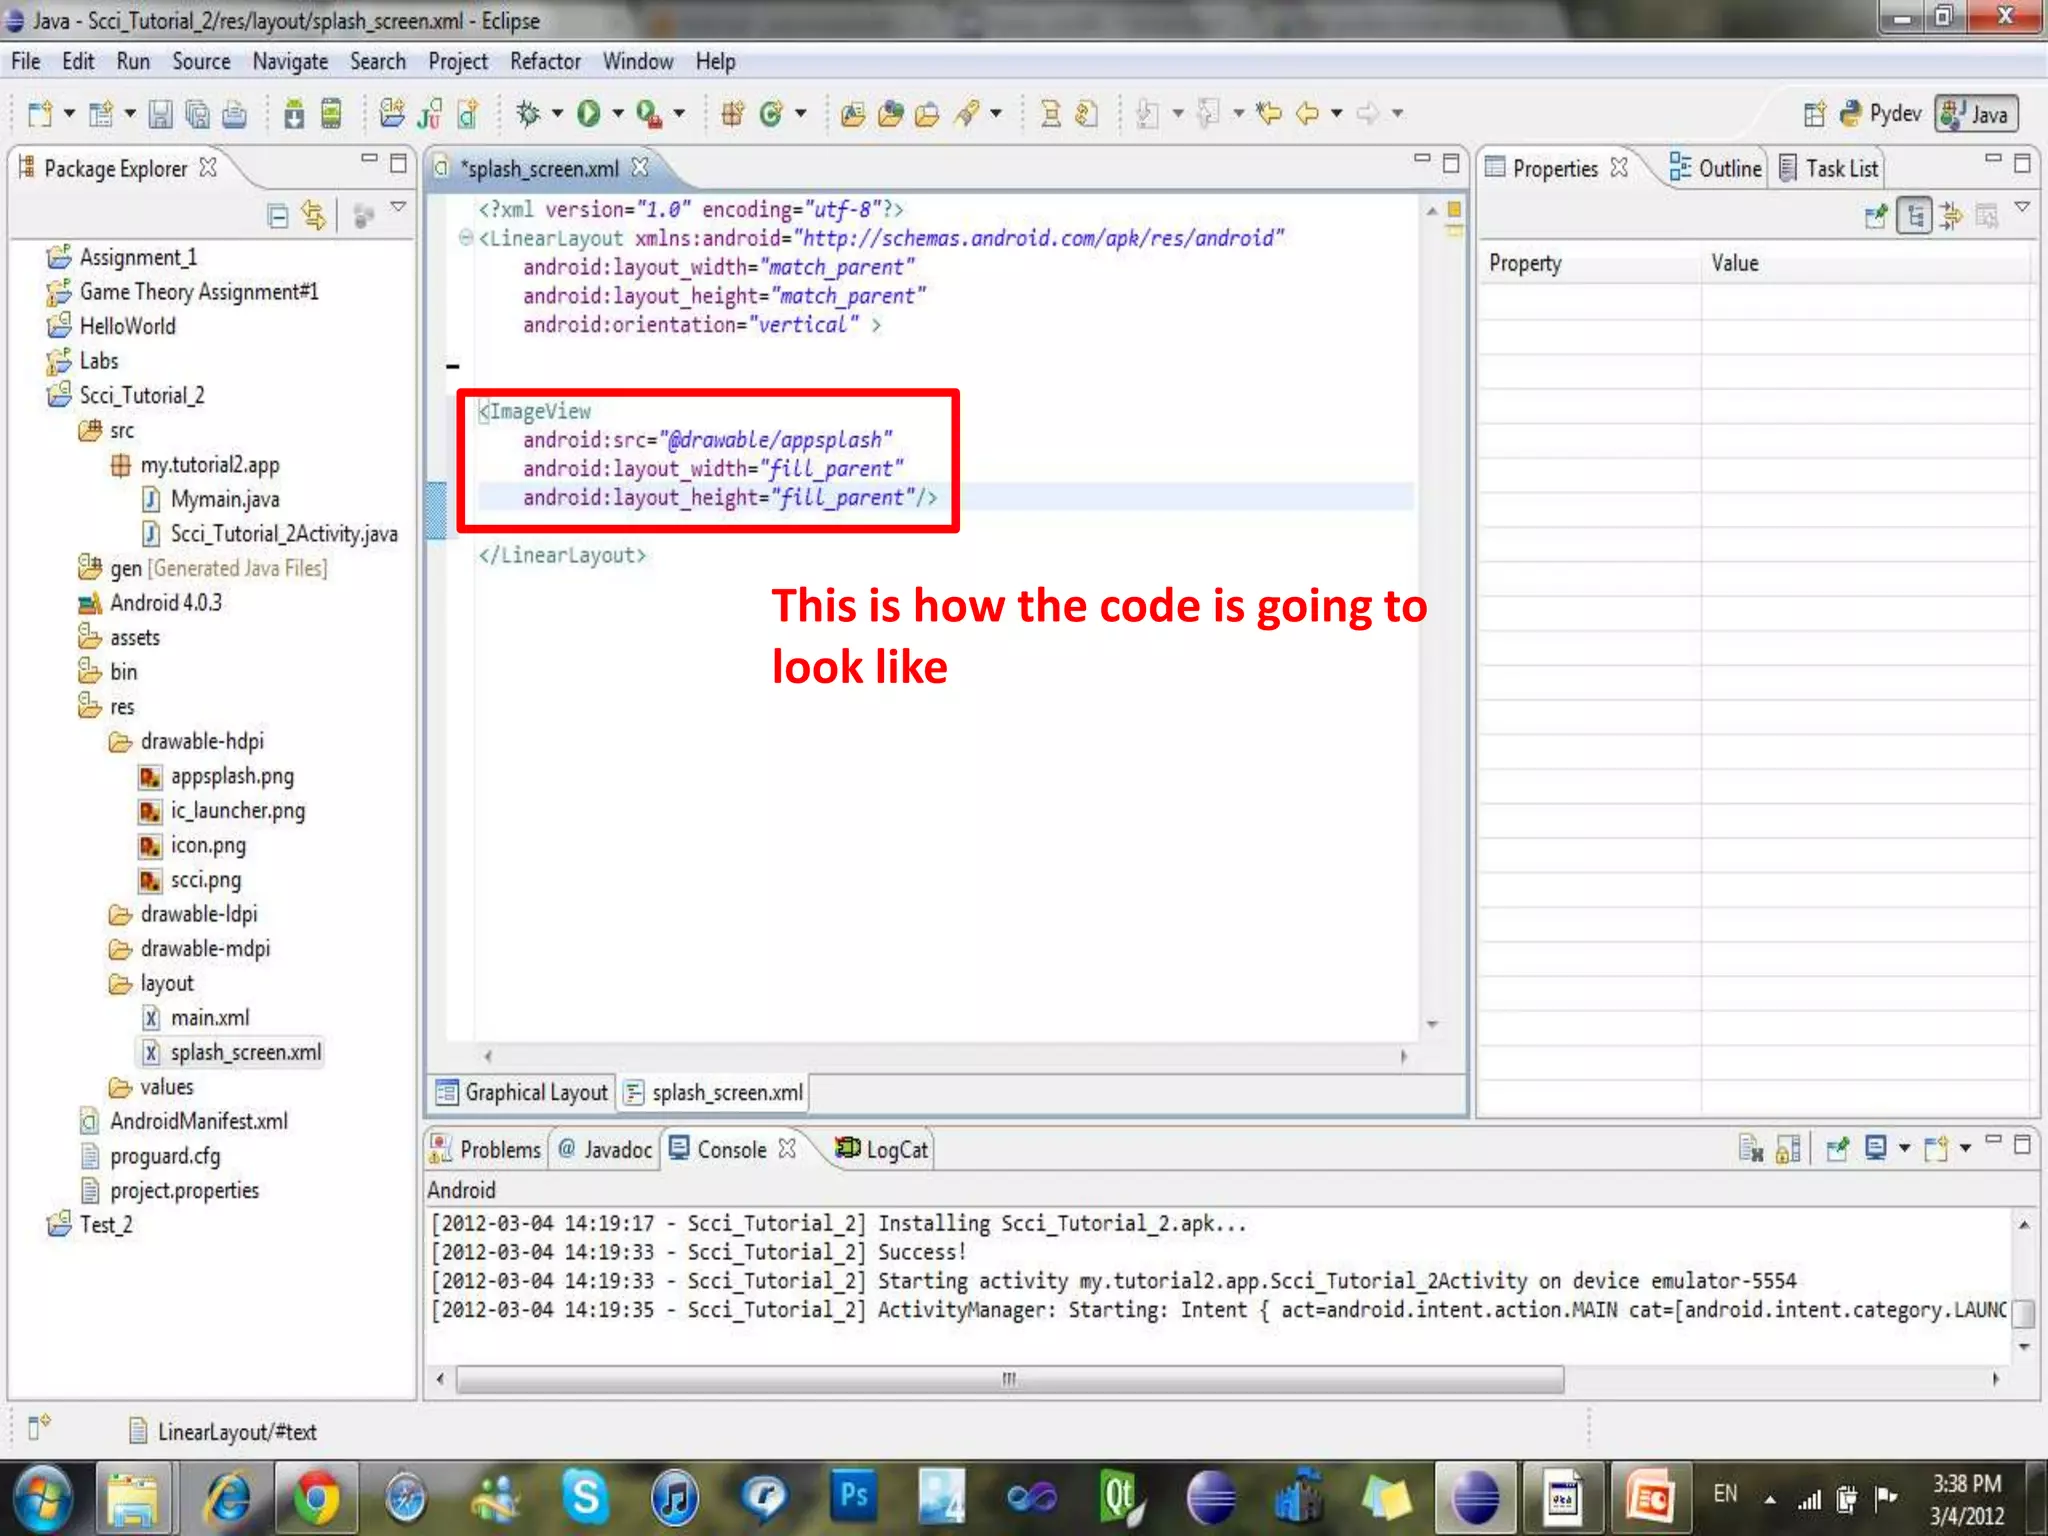Screen dimensions: 2048x1536
Task: Switch to the Java perspective
Action: 1976,114
